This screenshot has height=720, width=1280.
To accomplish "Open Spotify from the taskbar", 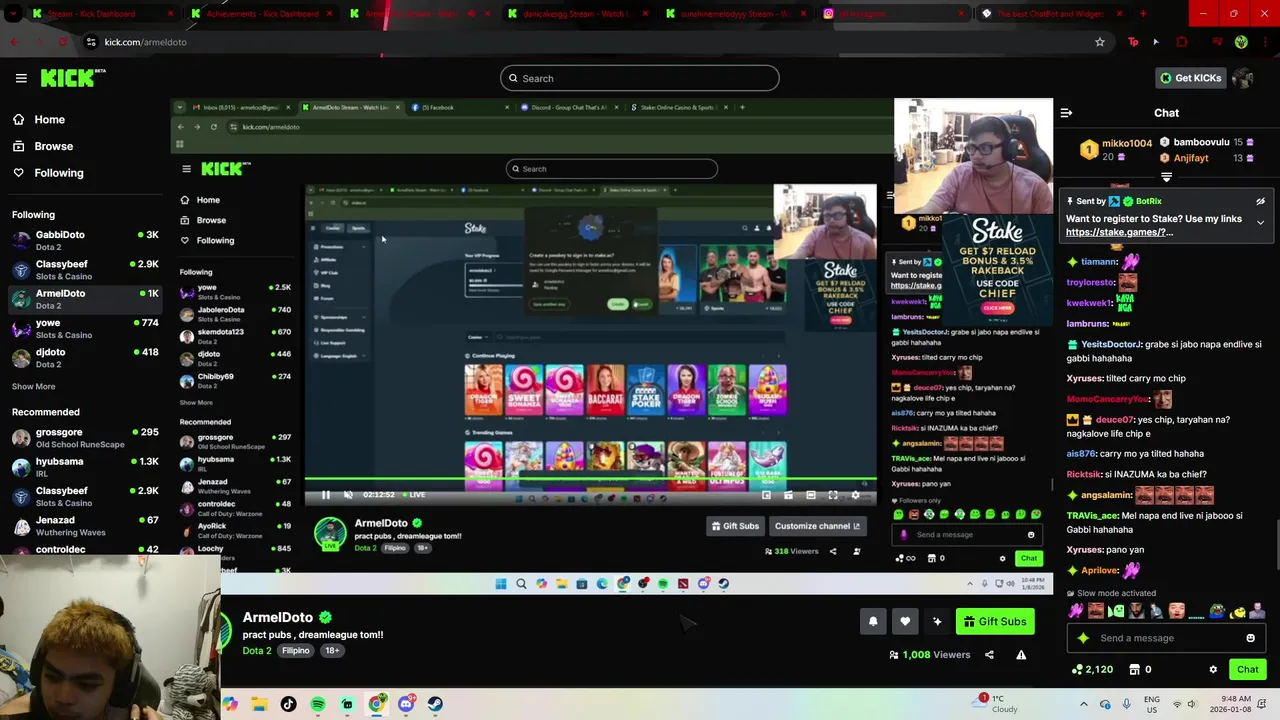I will (318, 704).
